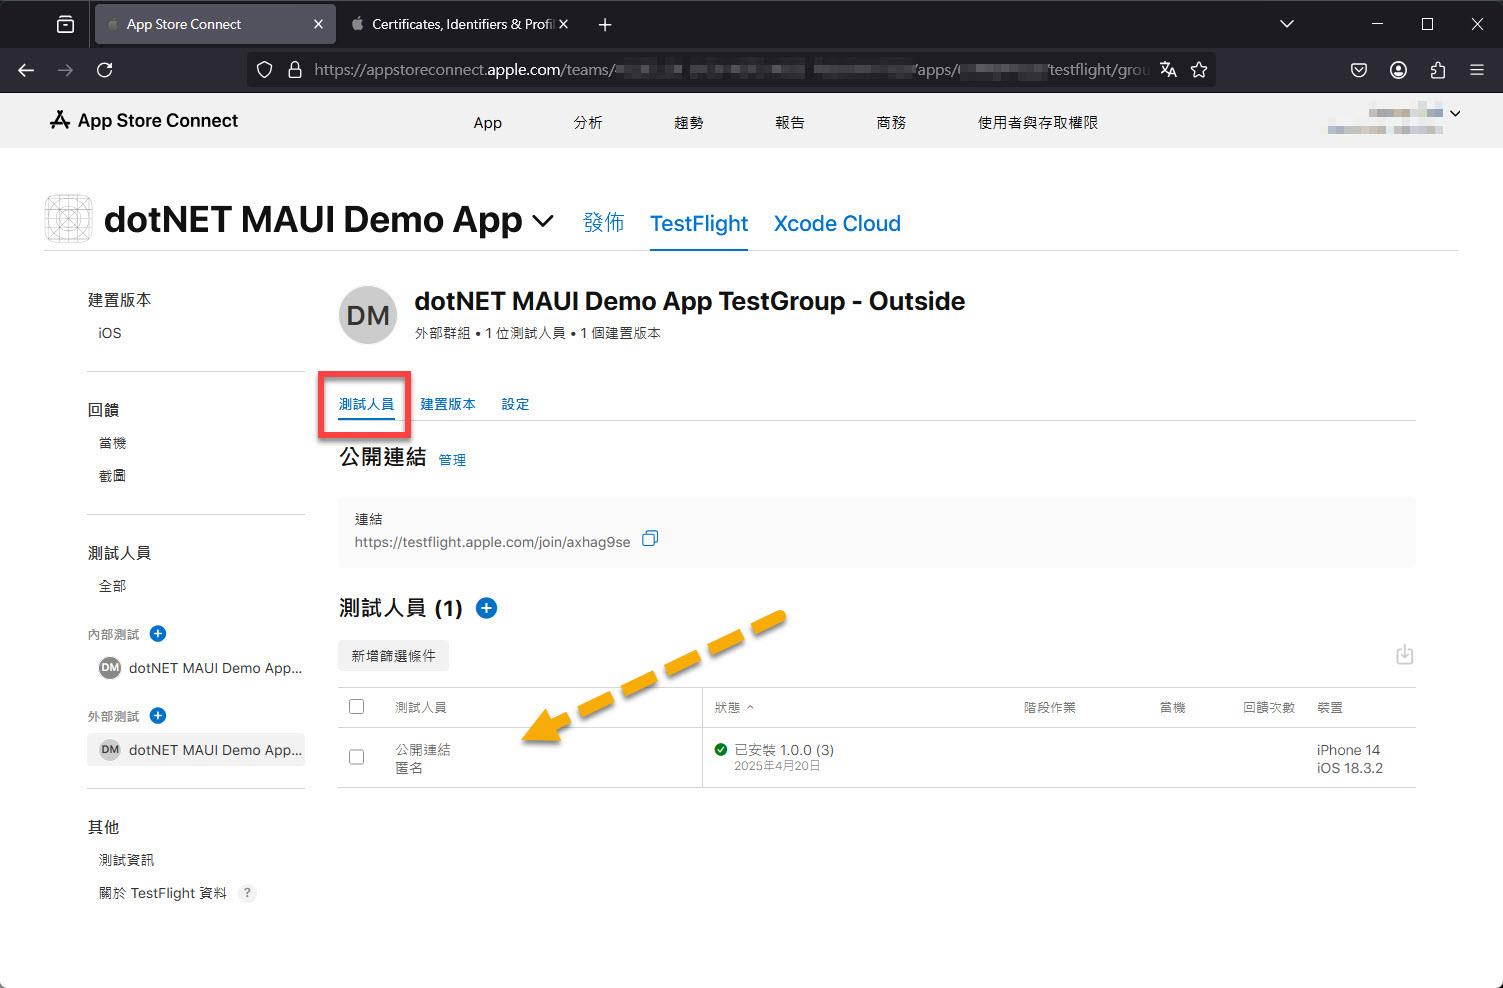1503x988 pixels.
Task: Translate this page icon in address bar
Action: (1168, 70)
